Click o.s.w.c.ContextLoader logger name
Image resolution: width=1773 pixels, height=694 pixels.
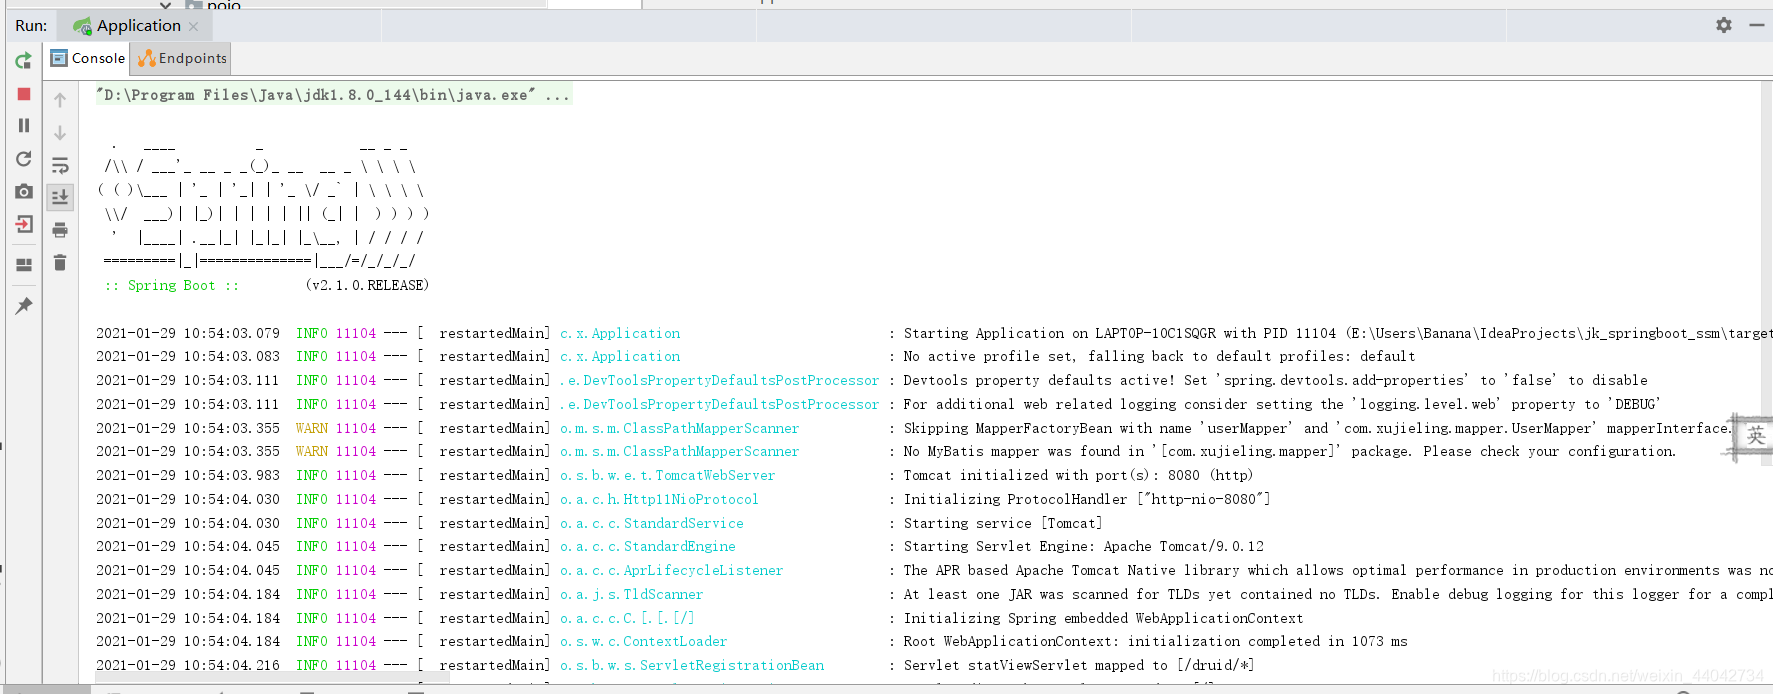click(644, 641)
